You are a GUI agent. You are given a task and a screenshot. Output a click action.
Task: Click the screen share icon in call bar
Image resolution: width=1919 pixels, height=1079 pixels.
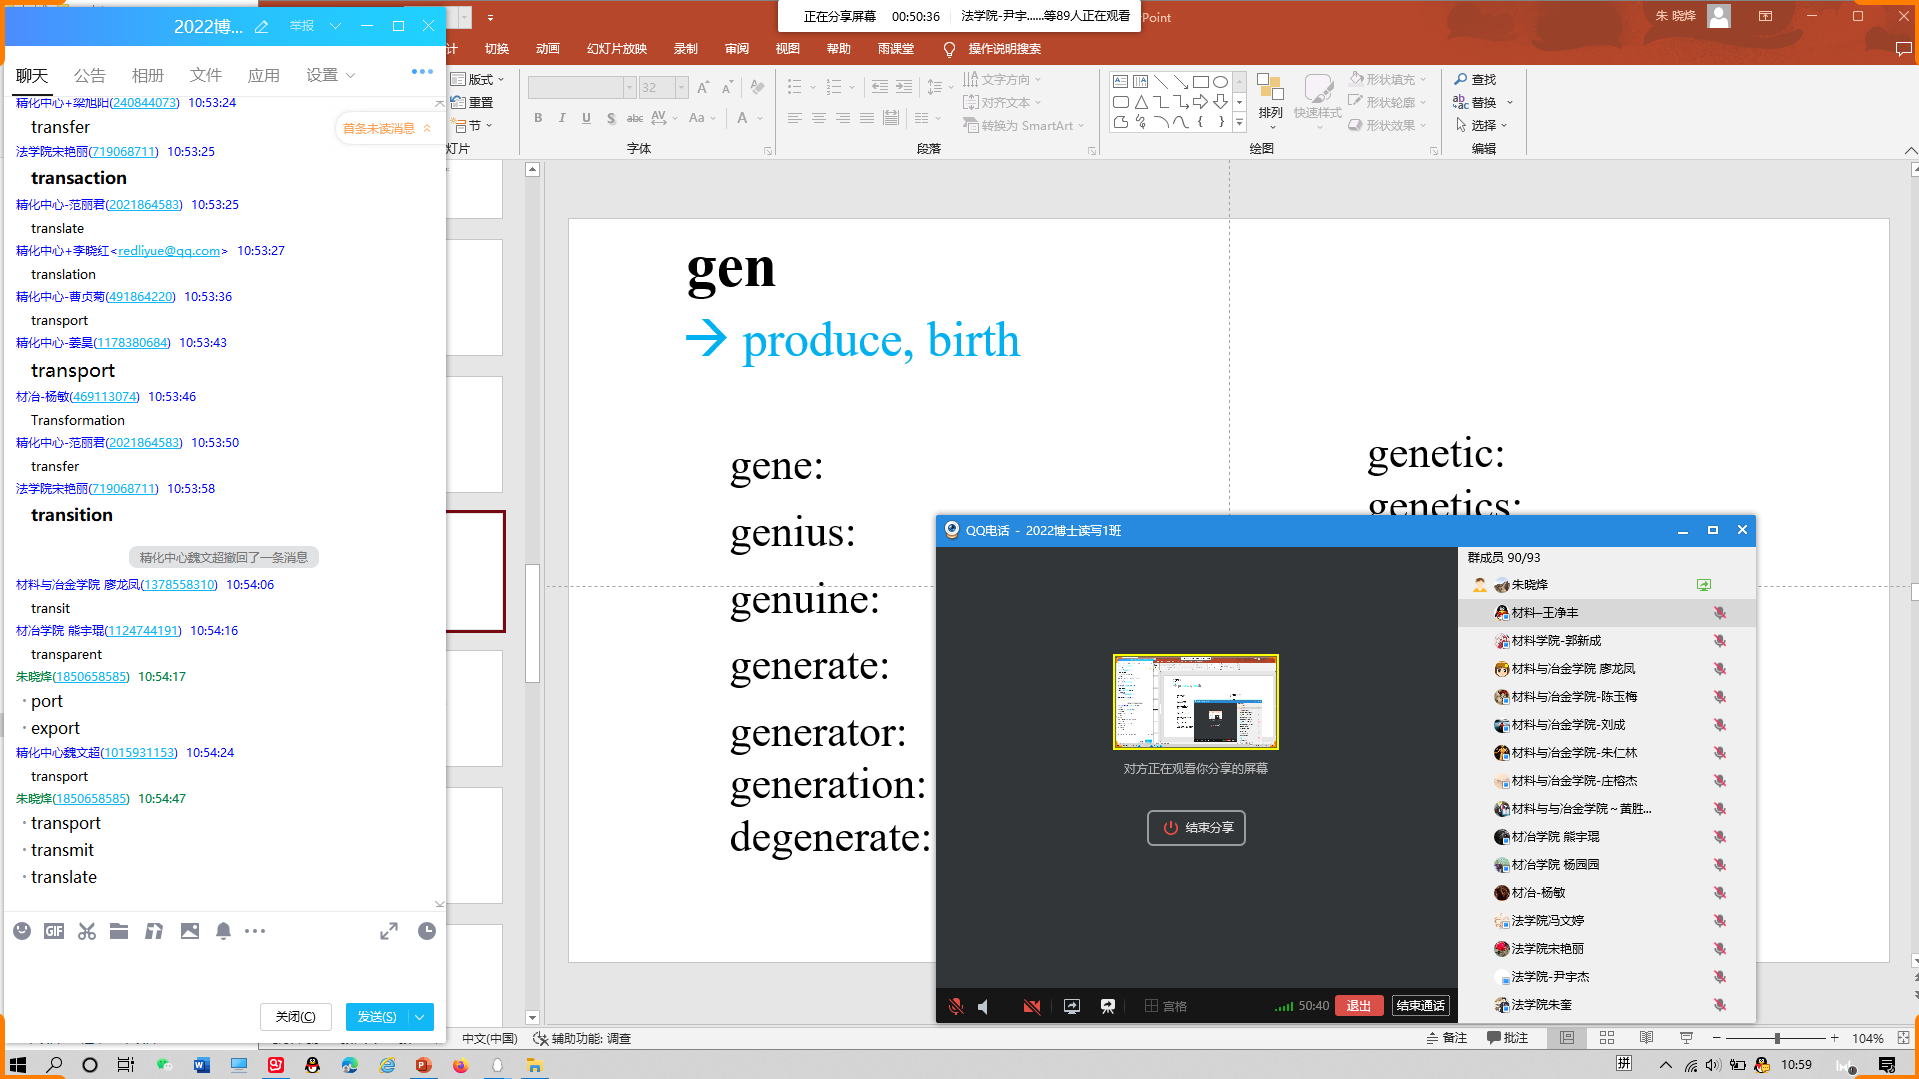point(1072,1006)
